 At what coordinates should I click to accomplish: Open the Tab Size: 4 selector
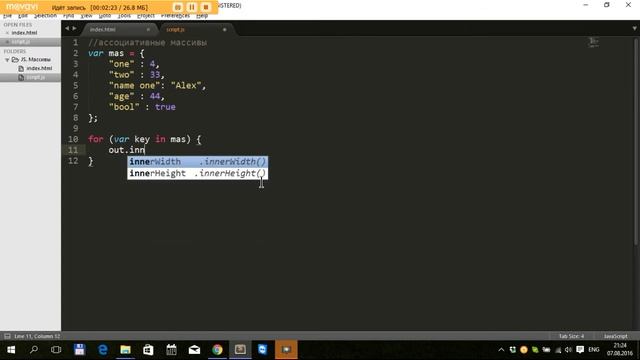point(571,336)
